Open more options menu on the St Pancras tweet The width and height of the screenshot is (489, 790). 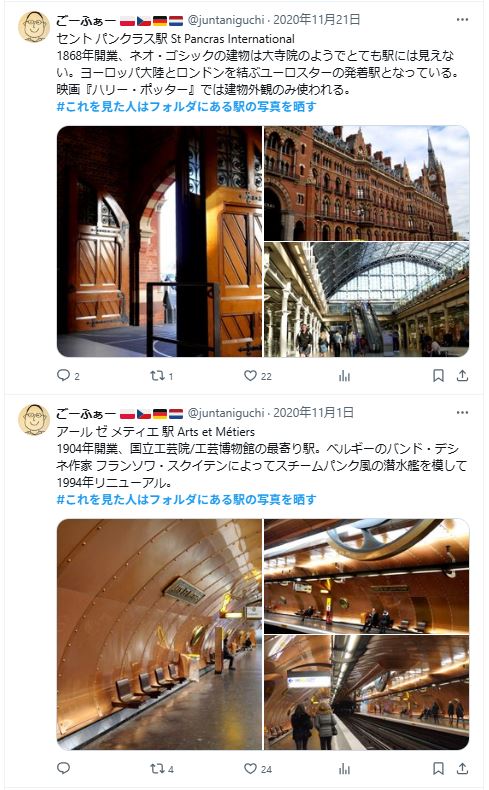[x=462, y=20]
